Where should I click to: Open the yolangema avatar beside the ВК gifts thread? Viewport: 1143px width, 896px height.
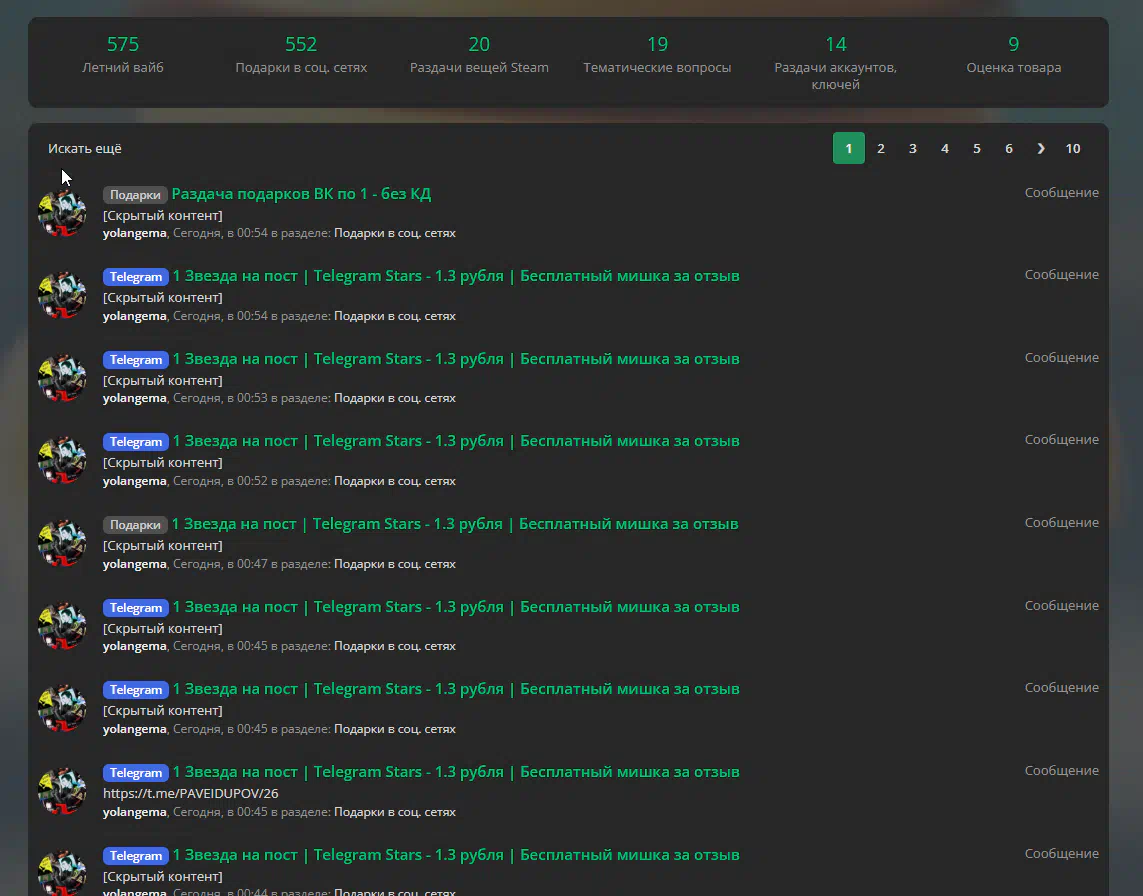point(62,213)
